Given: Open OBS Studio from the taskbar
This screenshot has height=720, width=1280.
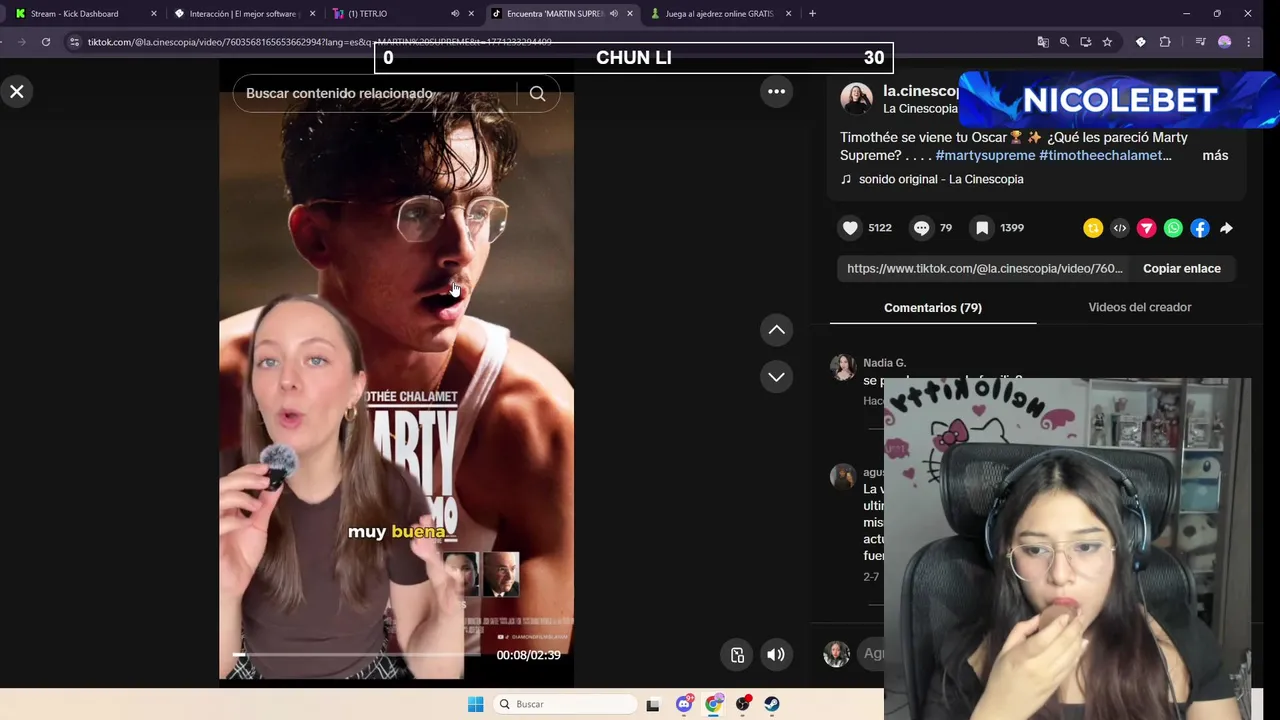Looking at the screenshot, I should click(743, 704).
